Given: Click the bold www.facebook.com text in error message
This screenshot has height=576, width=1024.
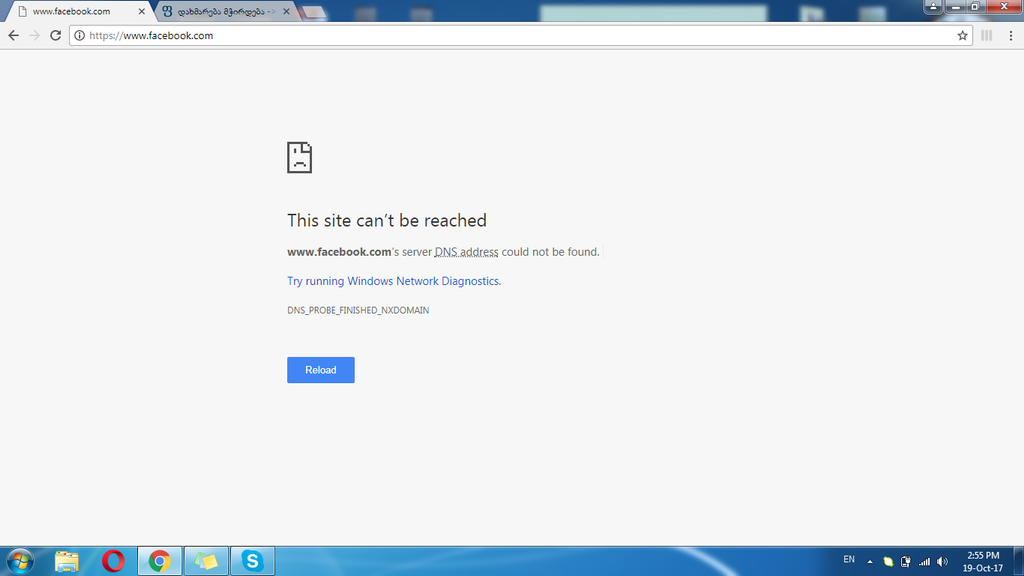Looking at the screenshot, I should click(x=339, y=252).
